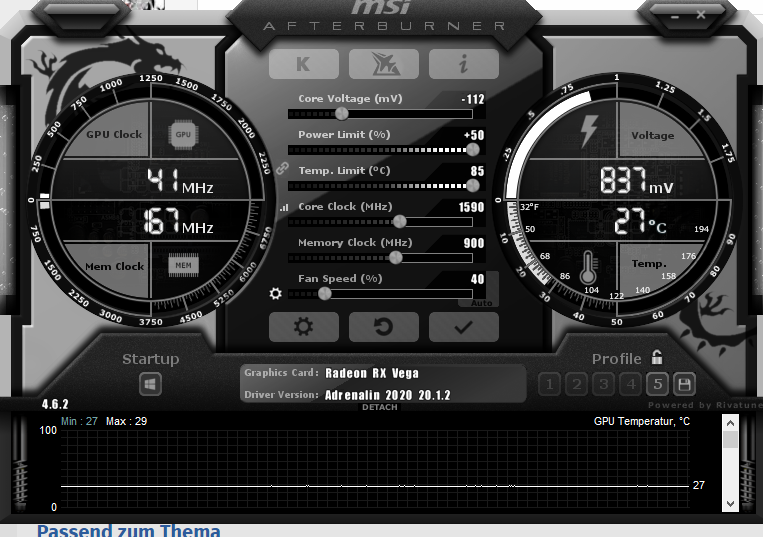Click the save profile floppy icon
The height and width of the screenshot is (537, 763).
point(684,384)
